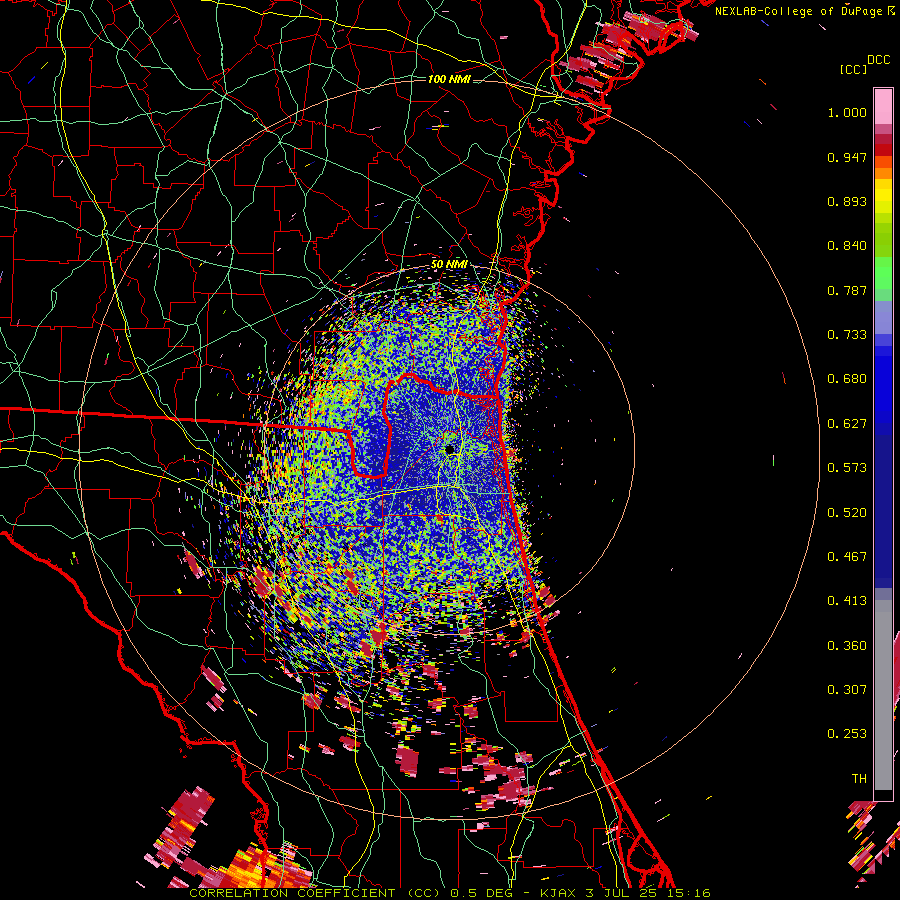Click the KJAX radar site identifier
Viewport: 900px width, 900px height.
click(558, 893)
